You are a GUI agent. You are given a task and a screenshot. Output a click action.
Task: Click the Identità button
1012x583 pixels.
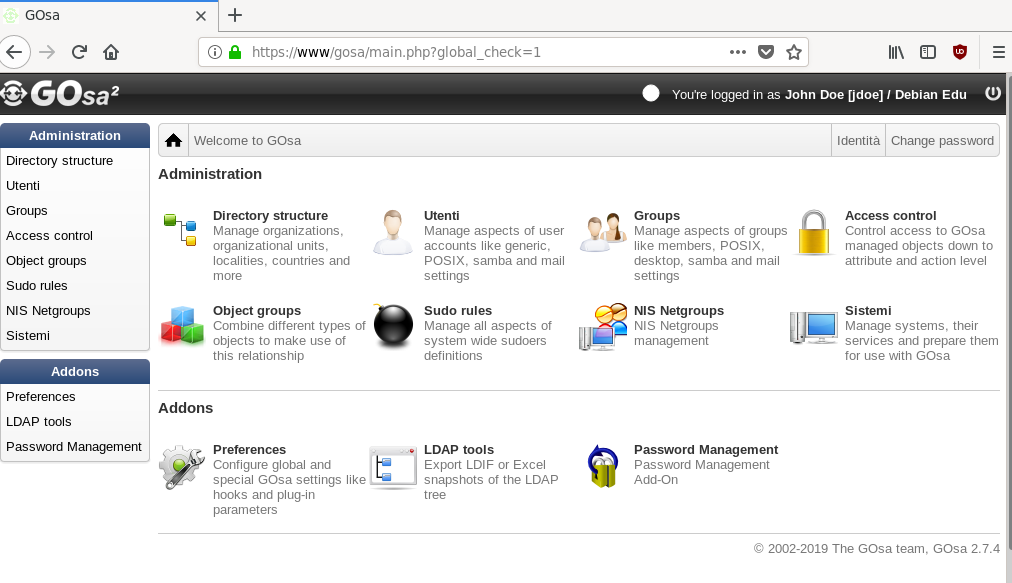tap(858, 141)
